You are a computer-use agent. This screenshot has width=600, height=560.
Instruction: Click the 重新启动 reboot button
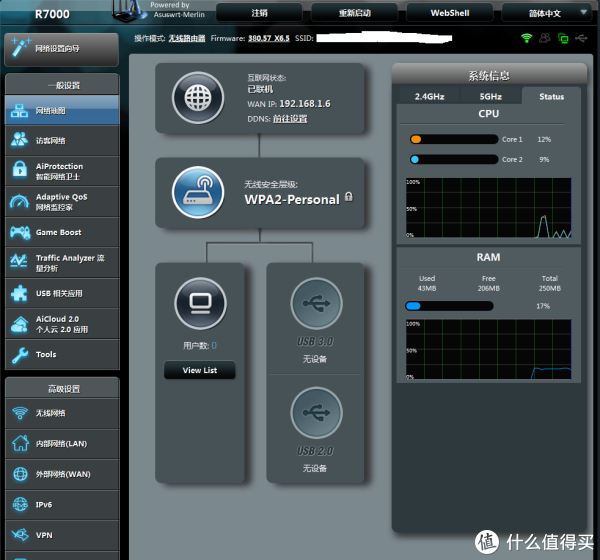354,13
